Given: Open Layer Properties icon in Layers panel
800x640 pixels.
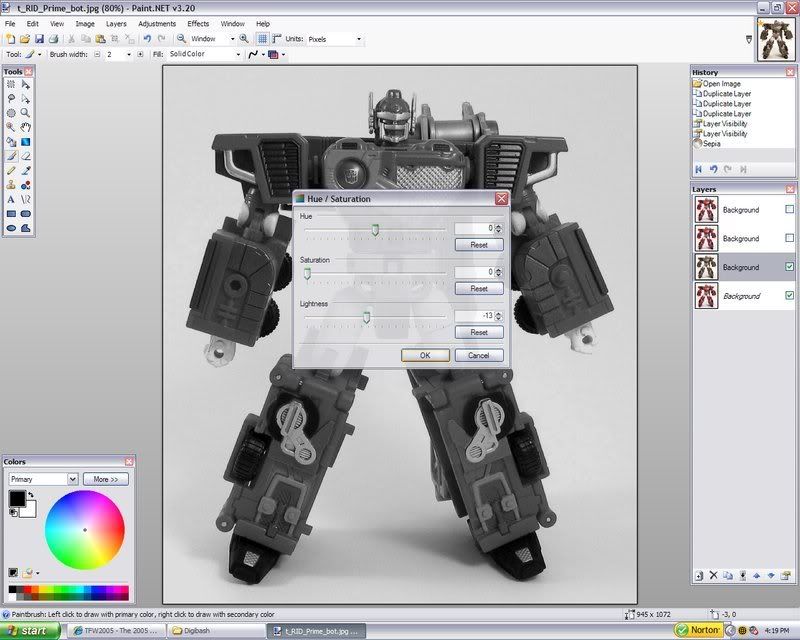Looking at the screenshot, I should [x=785, y=576].
